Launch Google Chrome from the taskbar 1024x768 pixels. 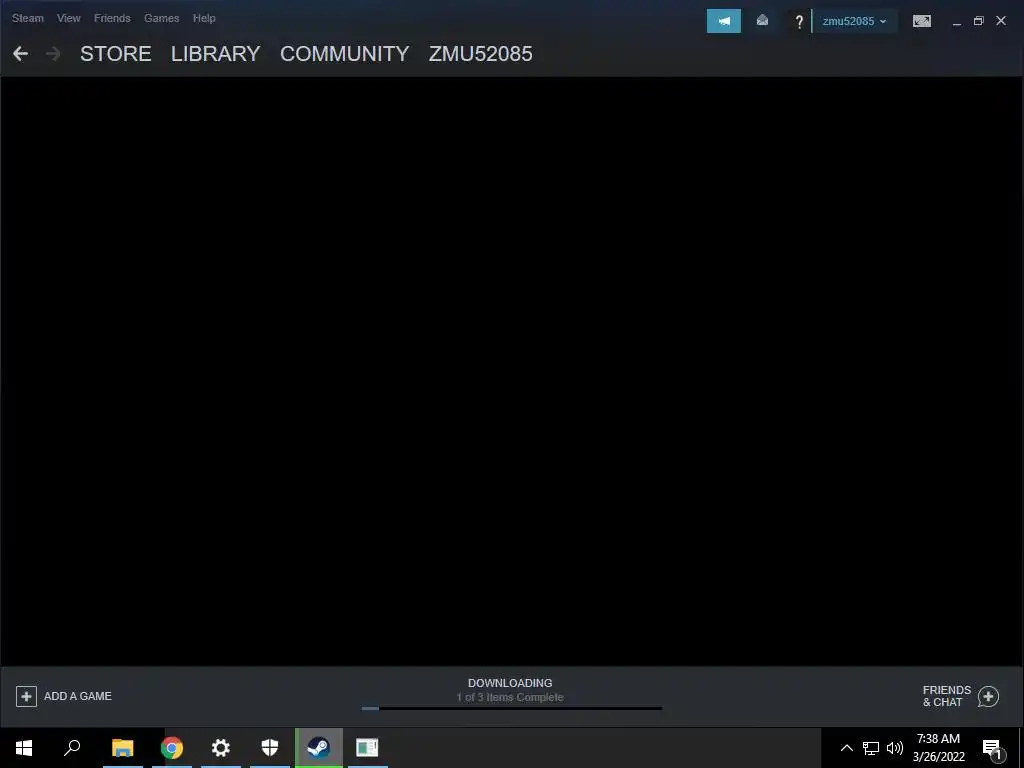[x=172, y=748]
